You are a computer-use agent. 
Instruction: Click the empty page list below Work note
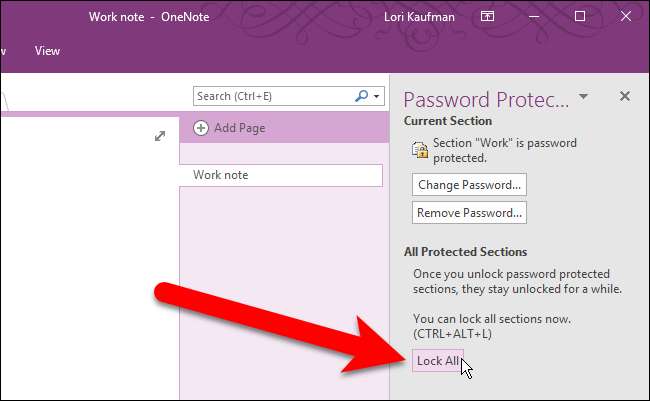point(282,290)
